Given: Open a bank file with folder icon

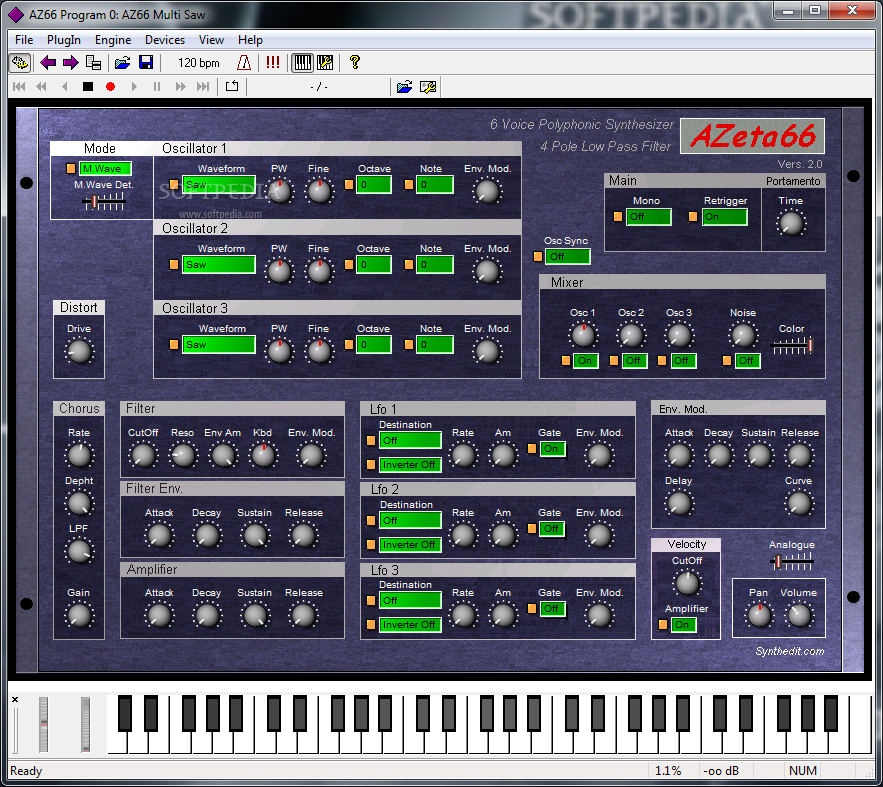Looking at the screenshot, I should coord(123,62).
